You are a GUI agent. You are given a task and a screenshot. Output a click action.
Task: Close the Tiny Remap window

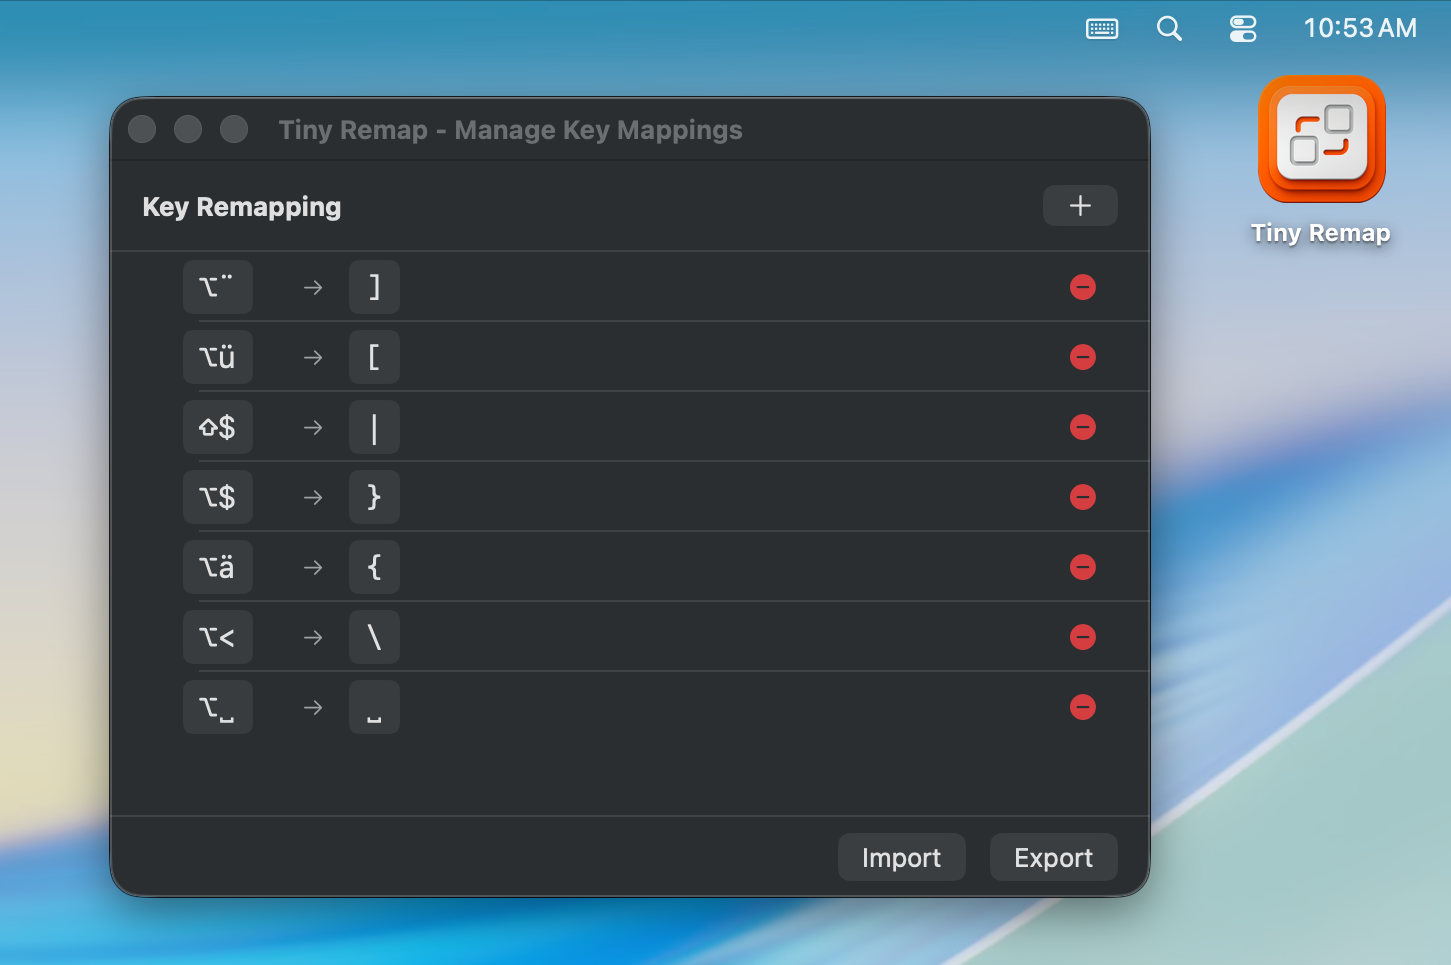(142, 129)
